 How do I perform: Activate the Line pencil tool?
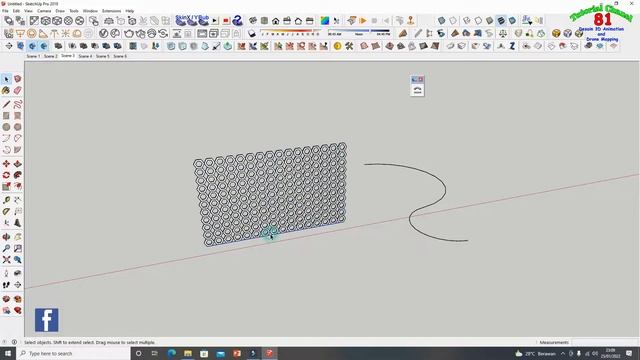tap(6, 104)
